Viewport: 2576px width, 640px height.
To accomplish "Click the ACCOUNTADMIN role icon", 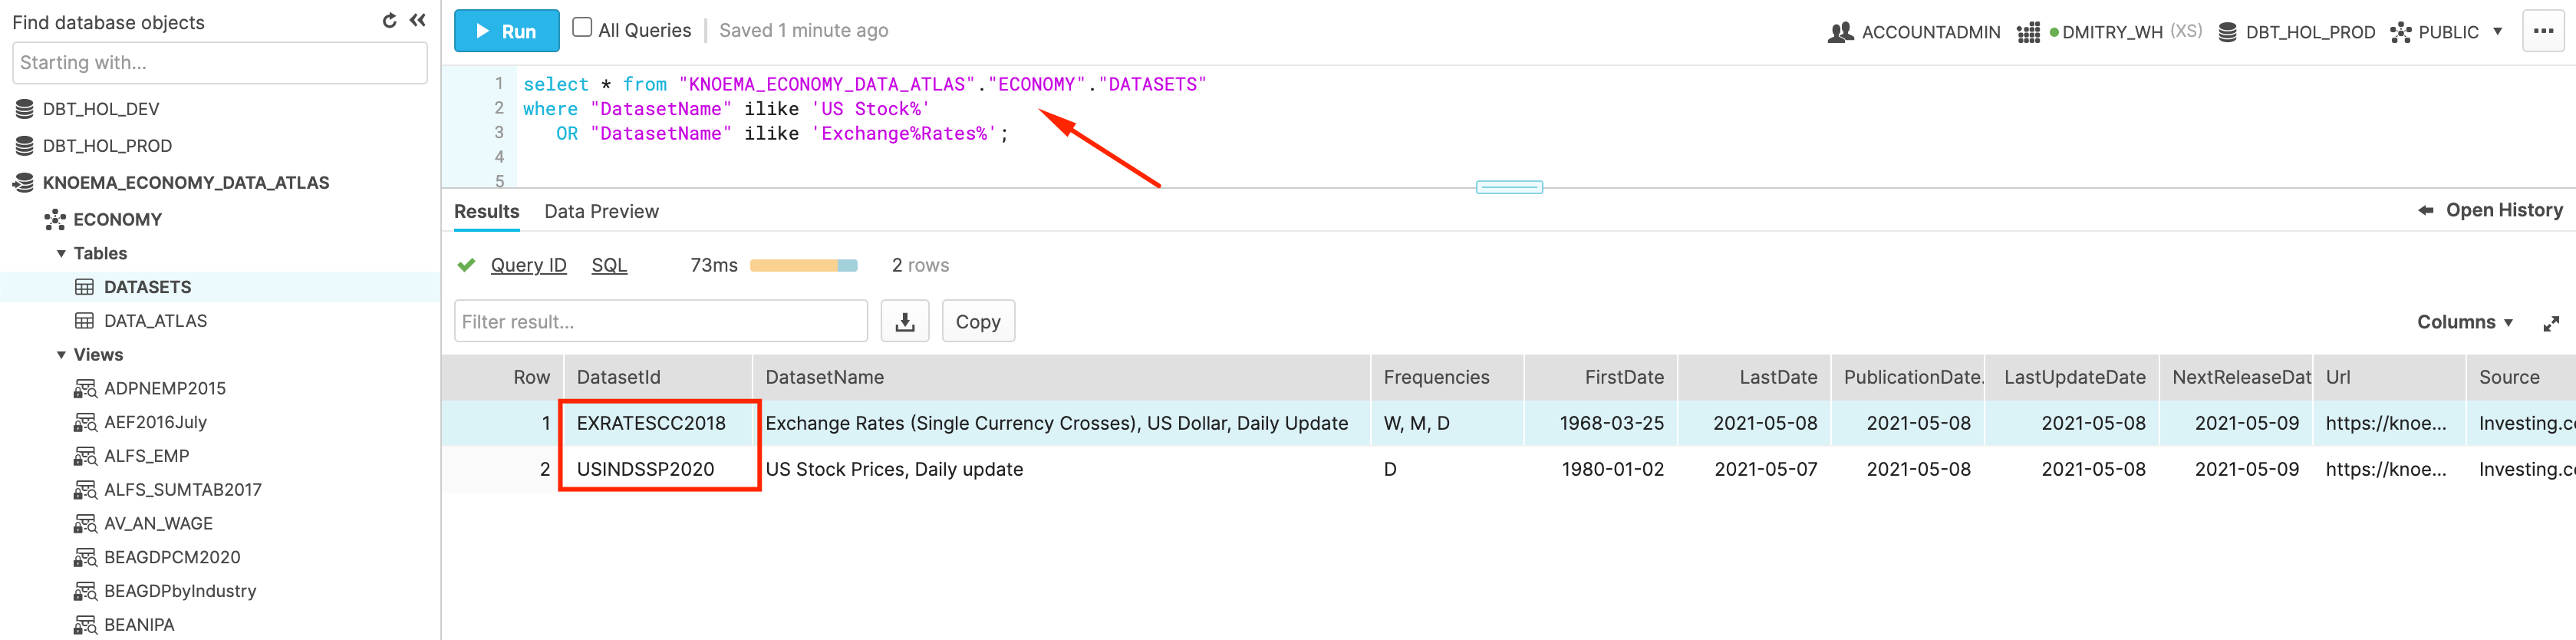I will [1840, 32].
